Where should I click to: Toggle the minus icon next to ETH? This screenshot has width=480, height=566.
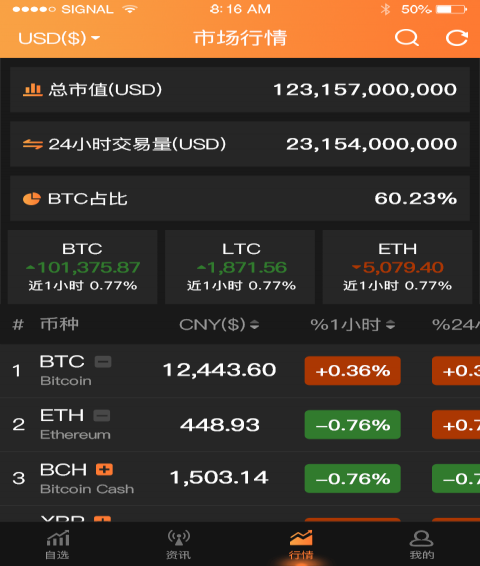[x=102, y=415]
